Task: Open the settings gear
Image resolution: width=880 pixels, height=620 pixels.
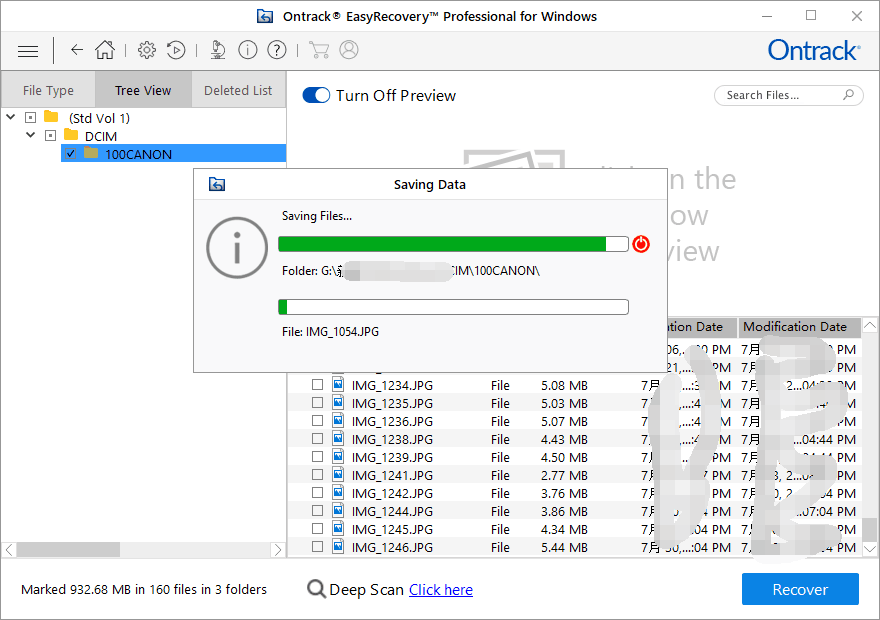Action: pos(147,50)
